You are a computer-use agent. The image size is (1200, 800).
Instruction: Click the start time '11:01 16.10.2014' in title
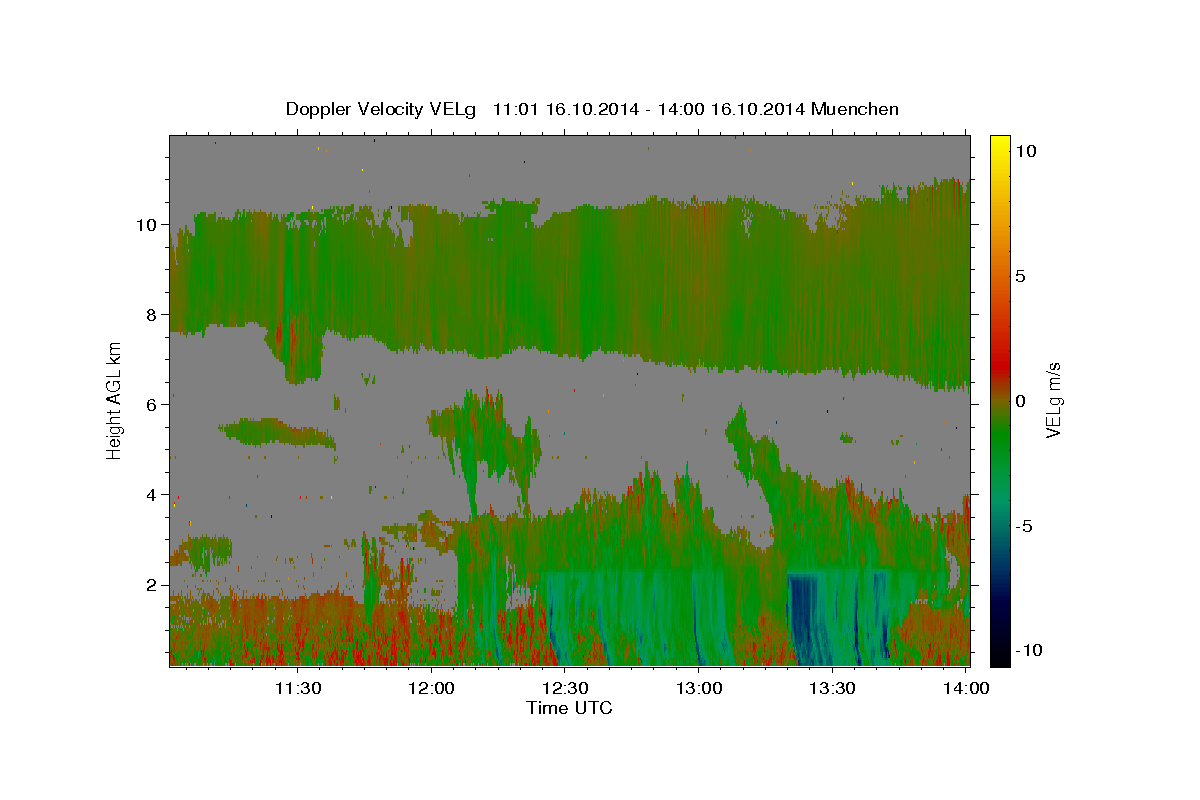tap(565, 109)
